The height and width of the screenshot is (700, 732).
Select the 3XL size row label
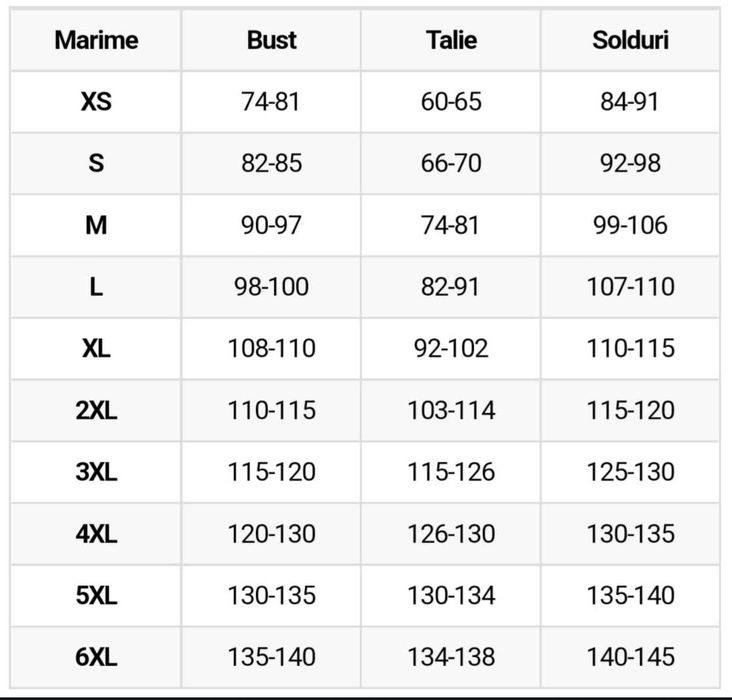[96, 472]
